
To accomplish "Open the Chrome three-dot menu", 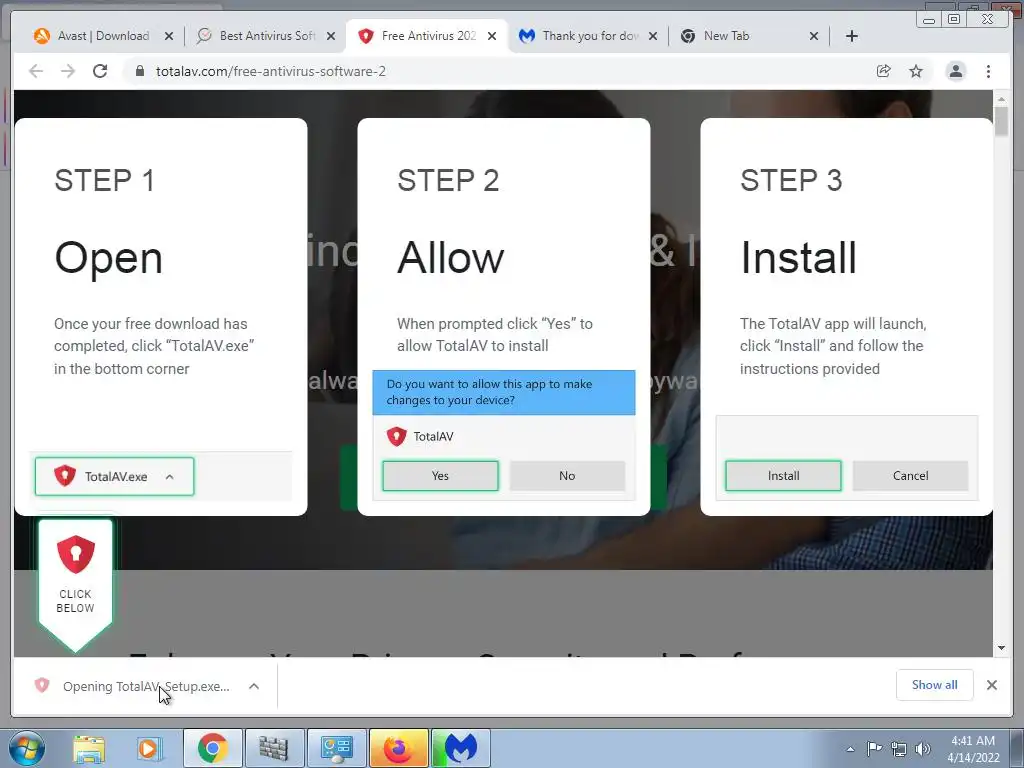I will point(988,71).
